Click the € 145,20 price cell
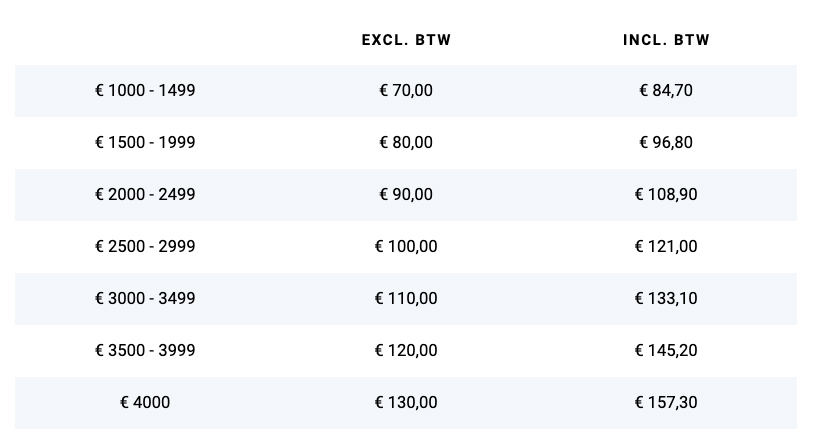Viewport: 813px width, 446px height. [666, 350]
